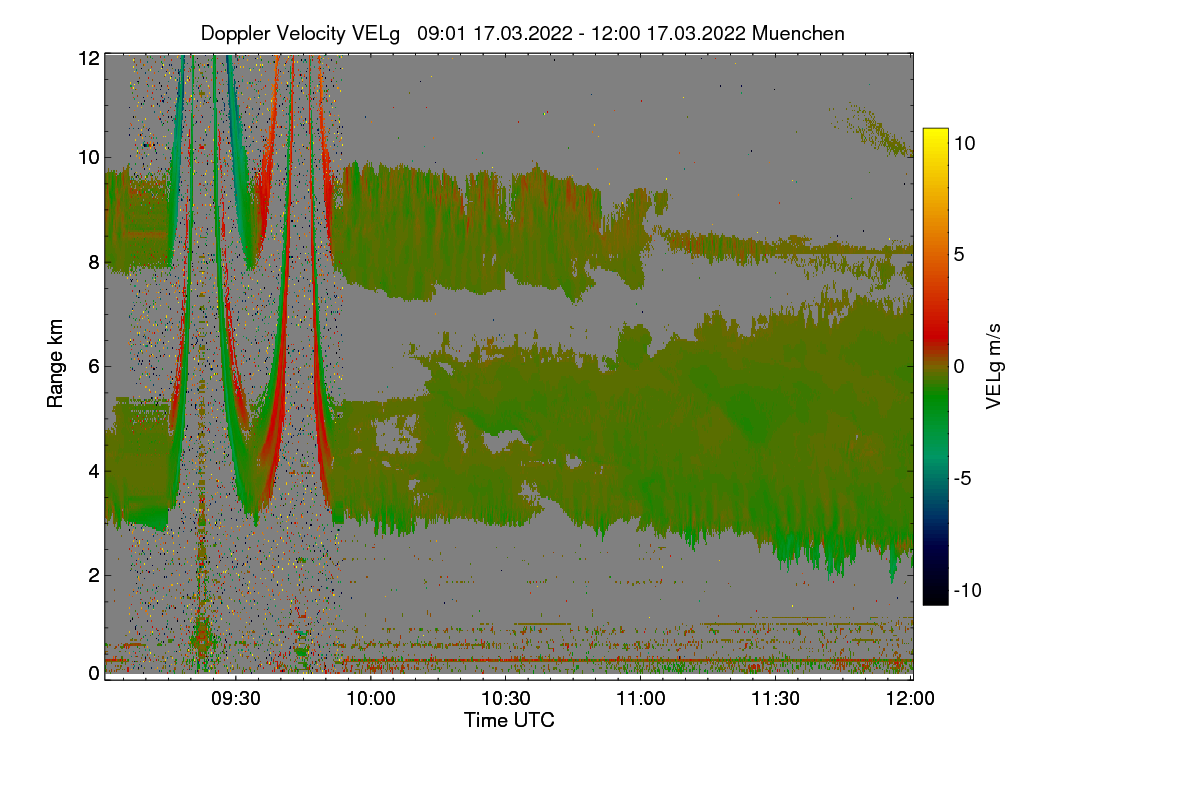Click the range axis label 12

click(x=87, y=58)
